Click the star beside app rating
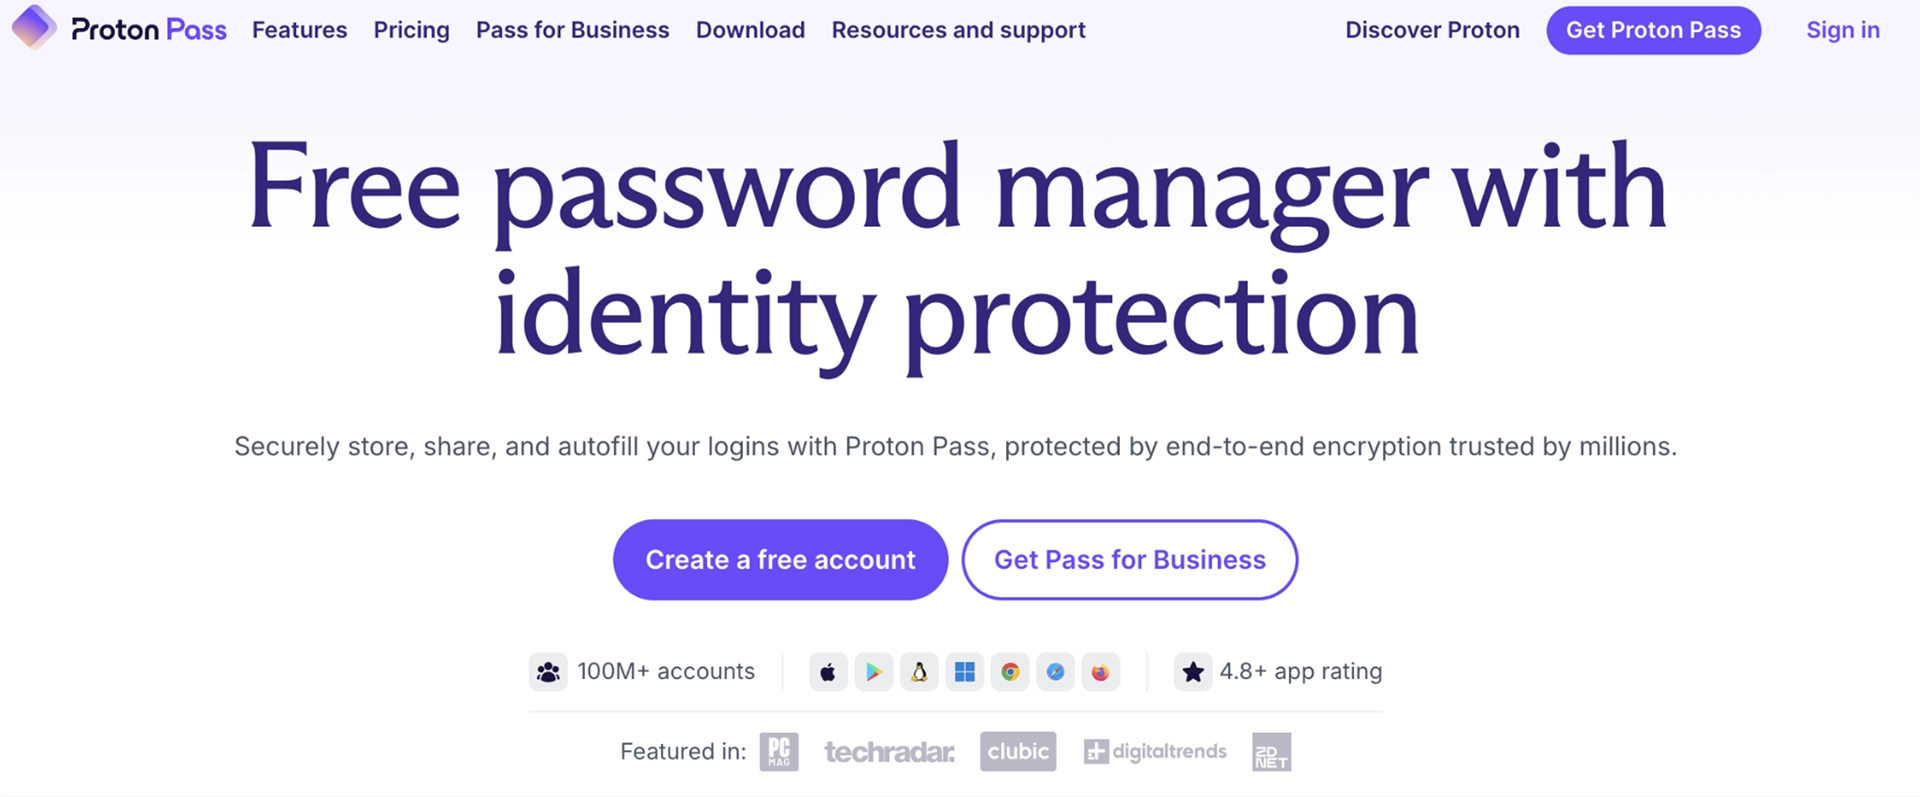 tap(1192, 671)
